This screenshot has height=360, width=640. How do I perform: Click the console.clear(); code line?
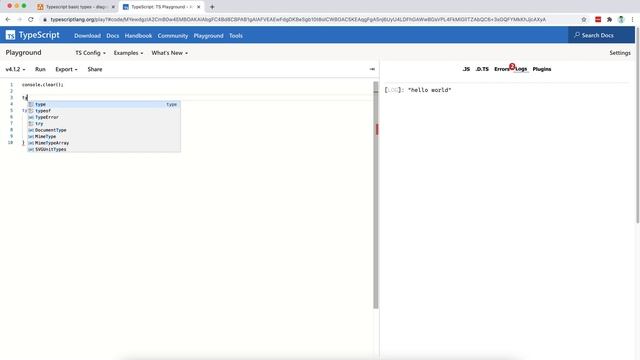click(42, 85)
